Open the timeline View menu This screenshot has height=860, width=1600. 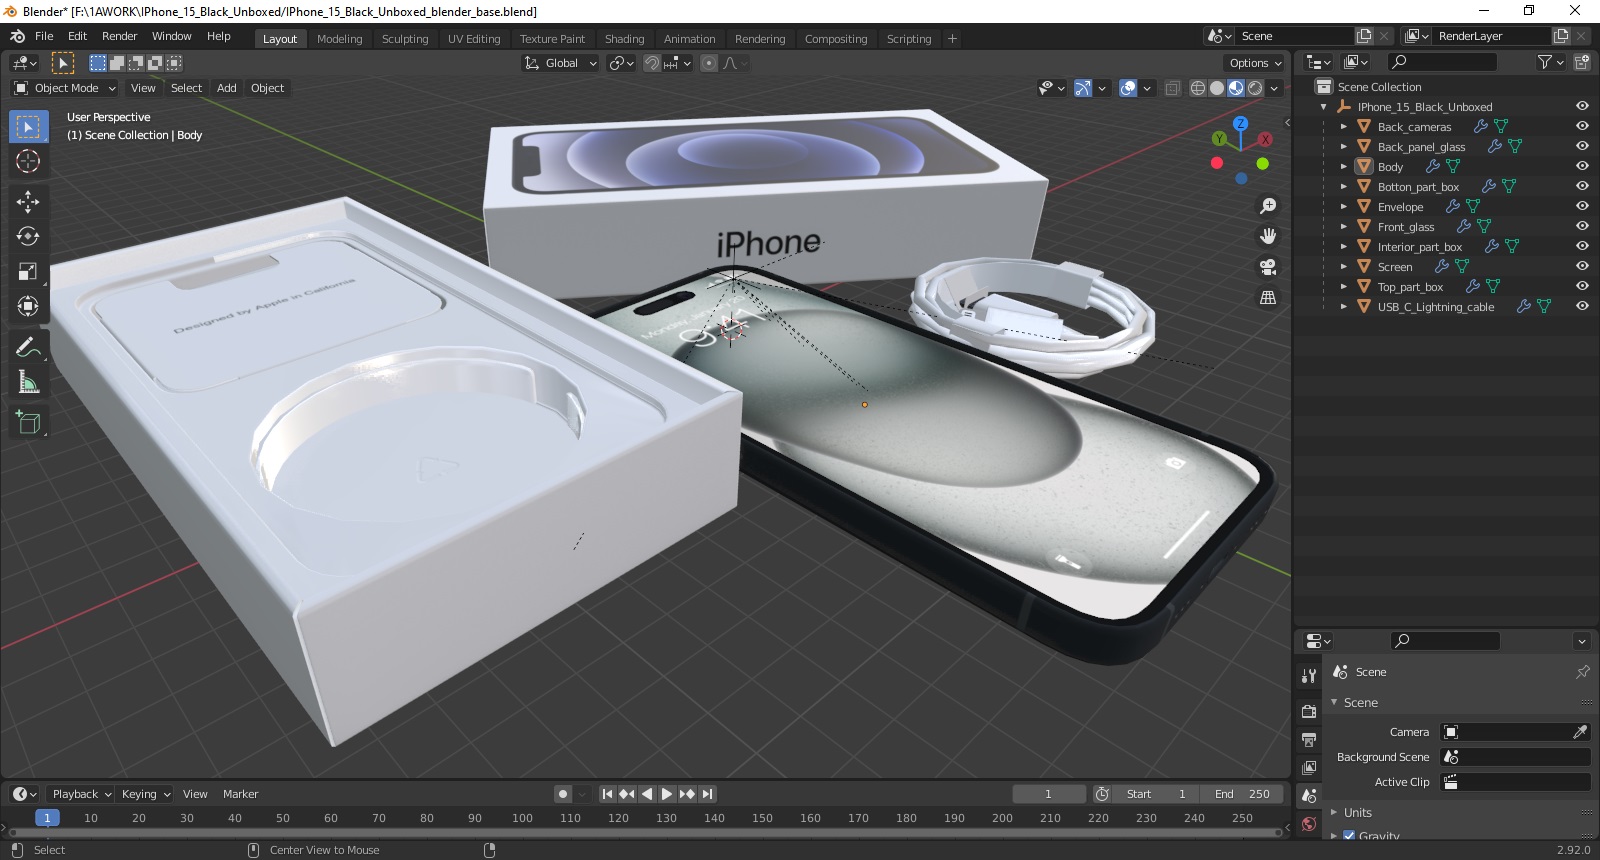pos(195,794)
